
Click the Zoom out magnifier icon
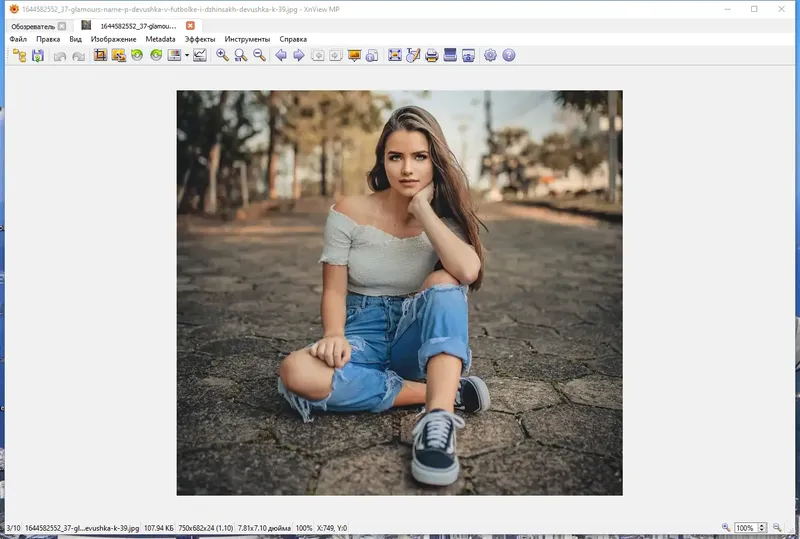coord(259,56)
